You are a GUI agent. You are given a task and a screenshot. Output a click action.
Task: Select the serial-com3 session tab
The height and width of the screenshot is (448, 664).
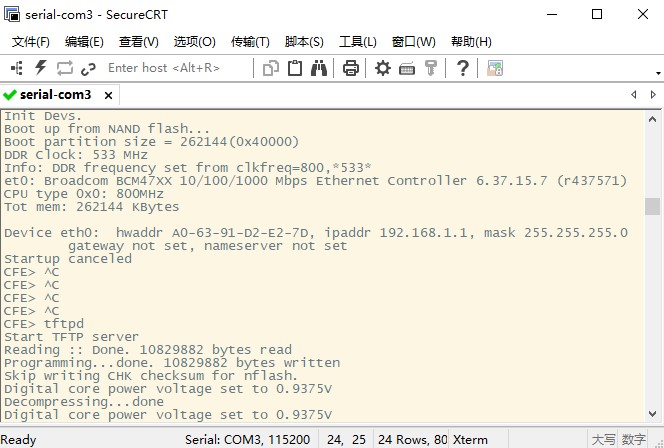pos(55,95)
